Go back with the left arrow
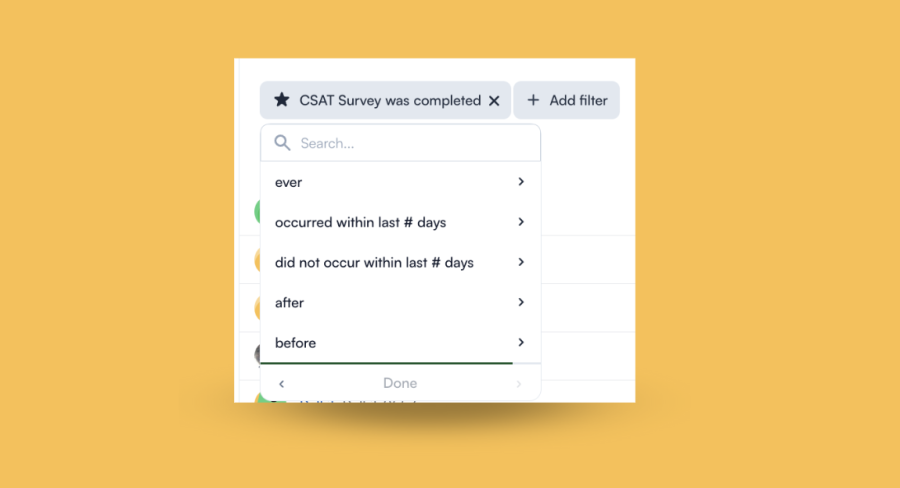Image resolution: width=900 pixels, height=488 pixels. (281, 384)
